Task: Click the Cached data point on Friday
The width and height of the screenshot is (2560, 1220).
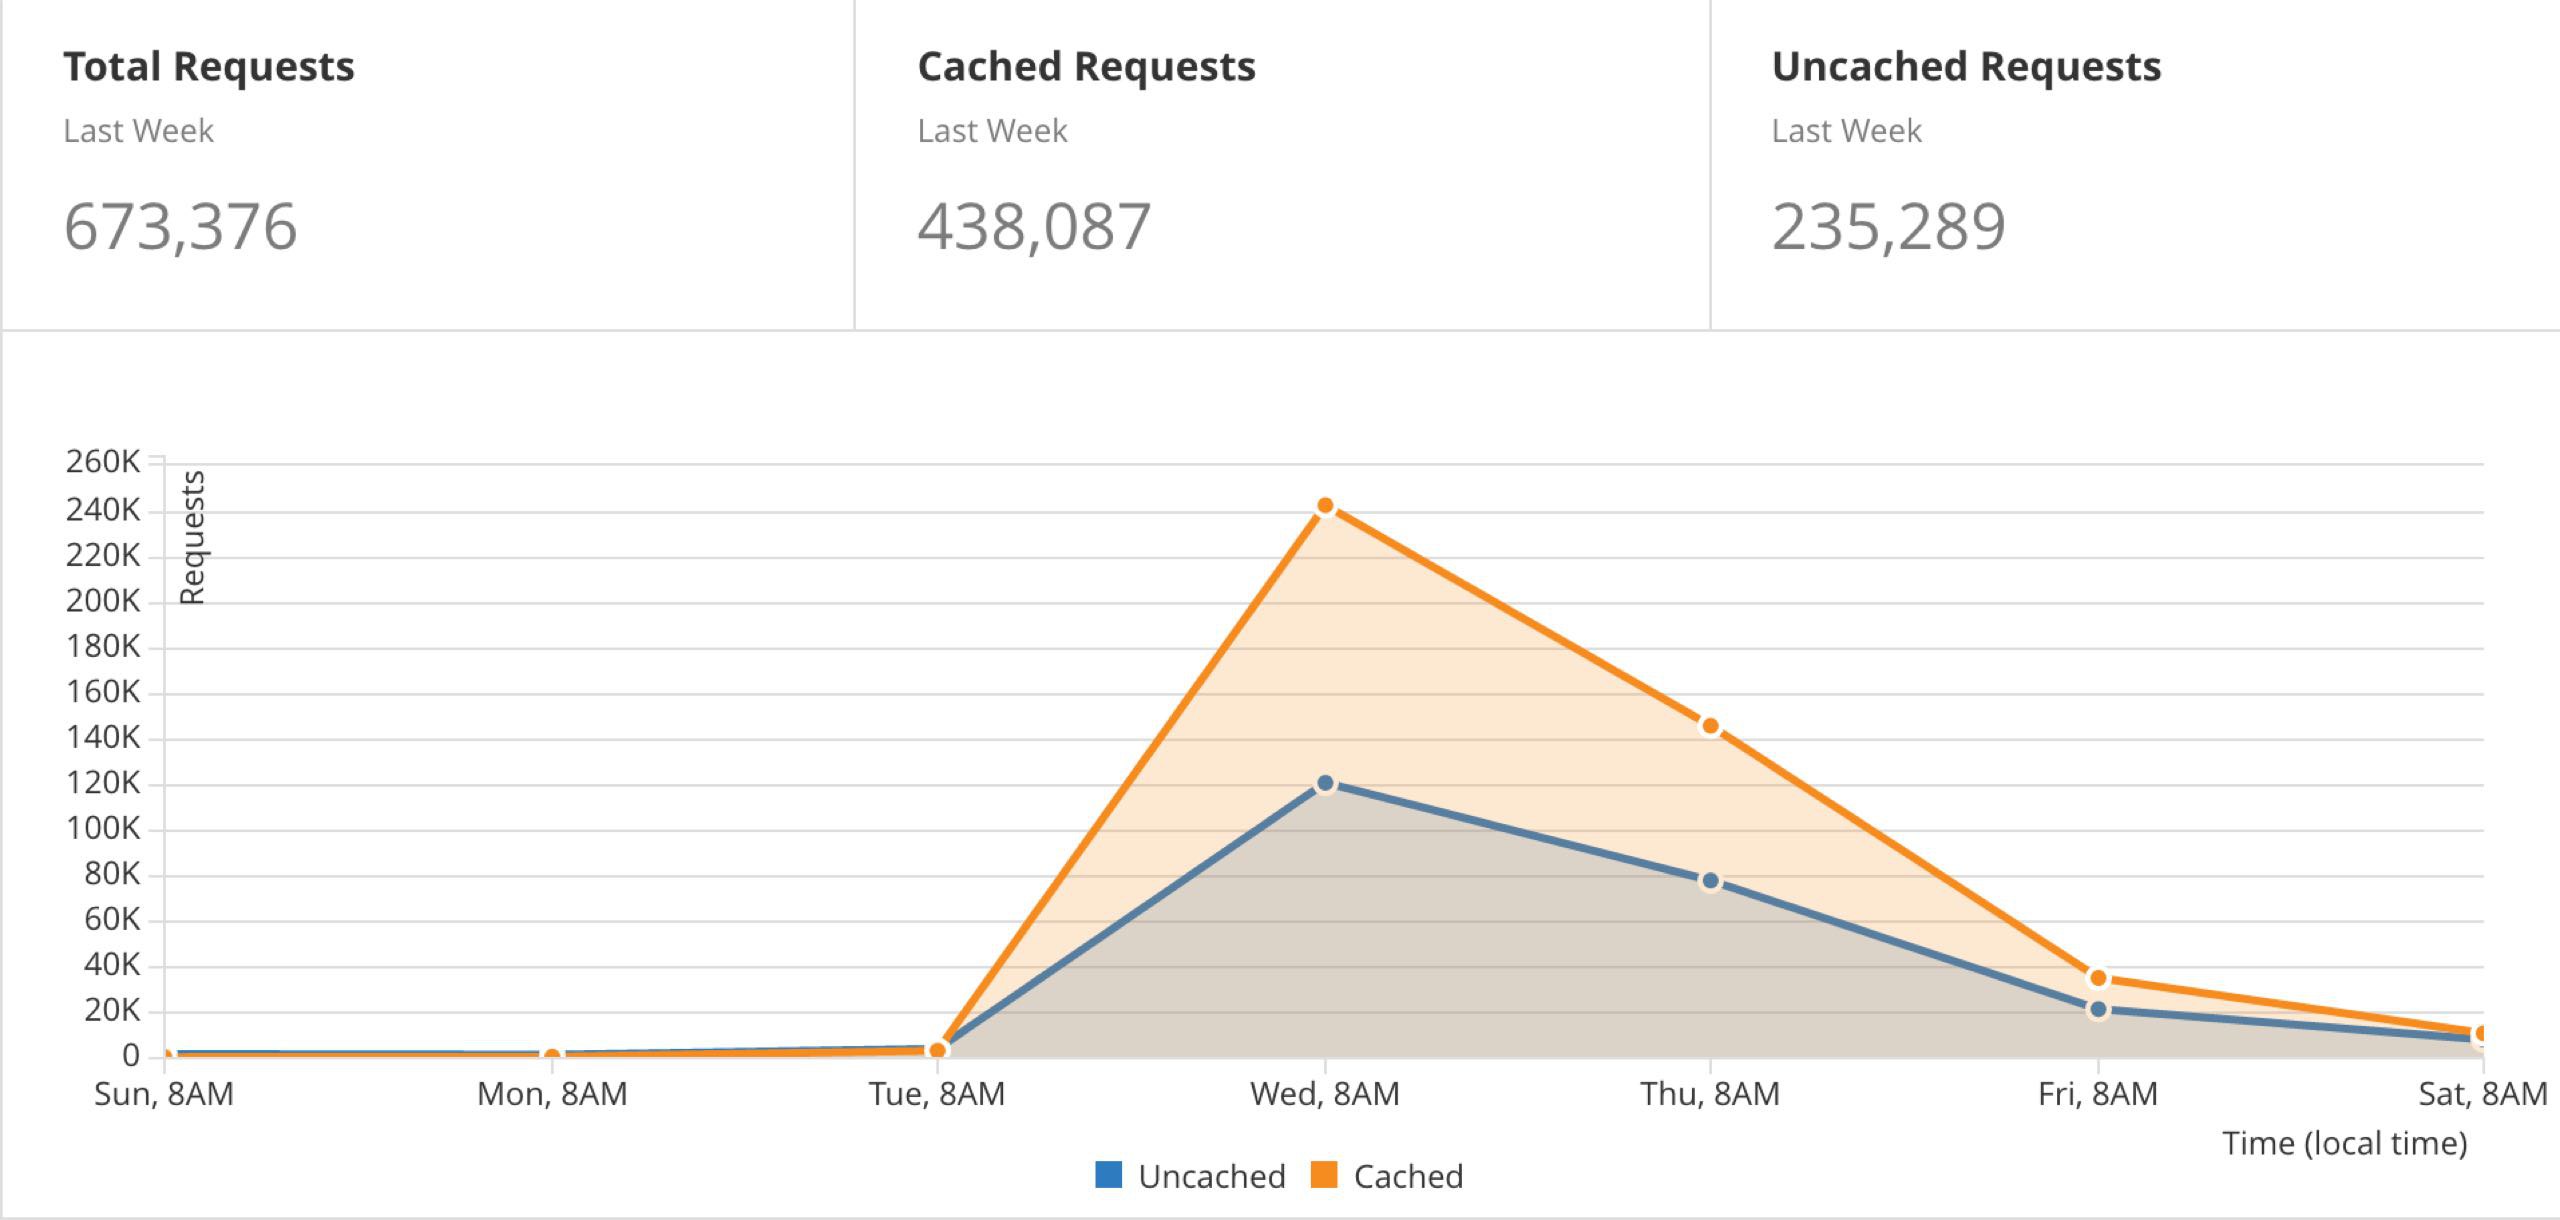Action: tap(2098, 978)
